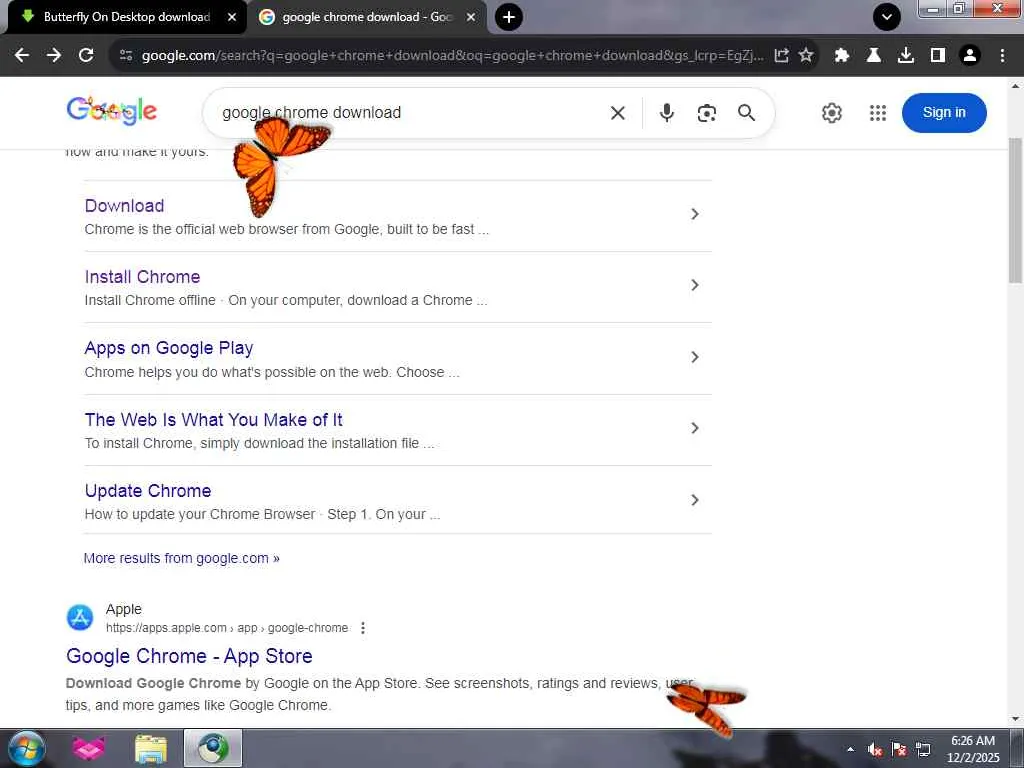Open The Web Is What You Make of It

pyautogui.click(x=214, y=420)
